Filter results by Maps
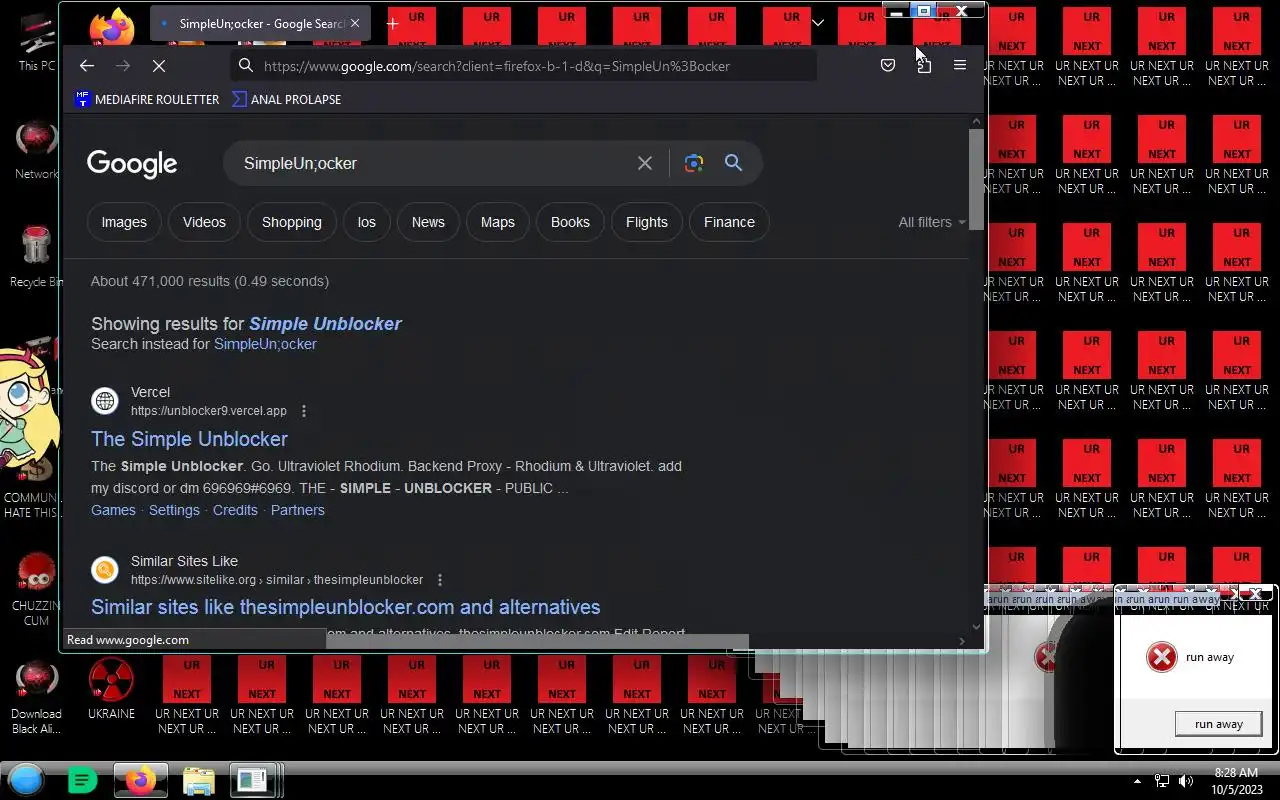The height and width of the screenshot is (800, 1280). coord(498,222)
